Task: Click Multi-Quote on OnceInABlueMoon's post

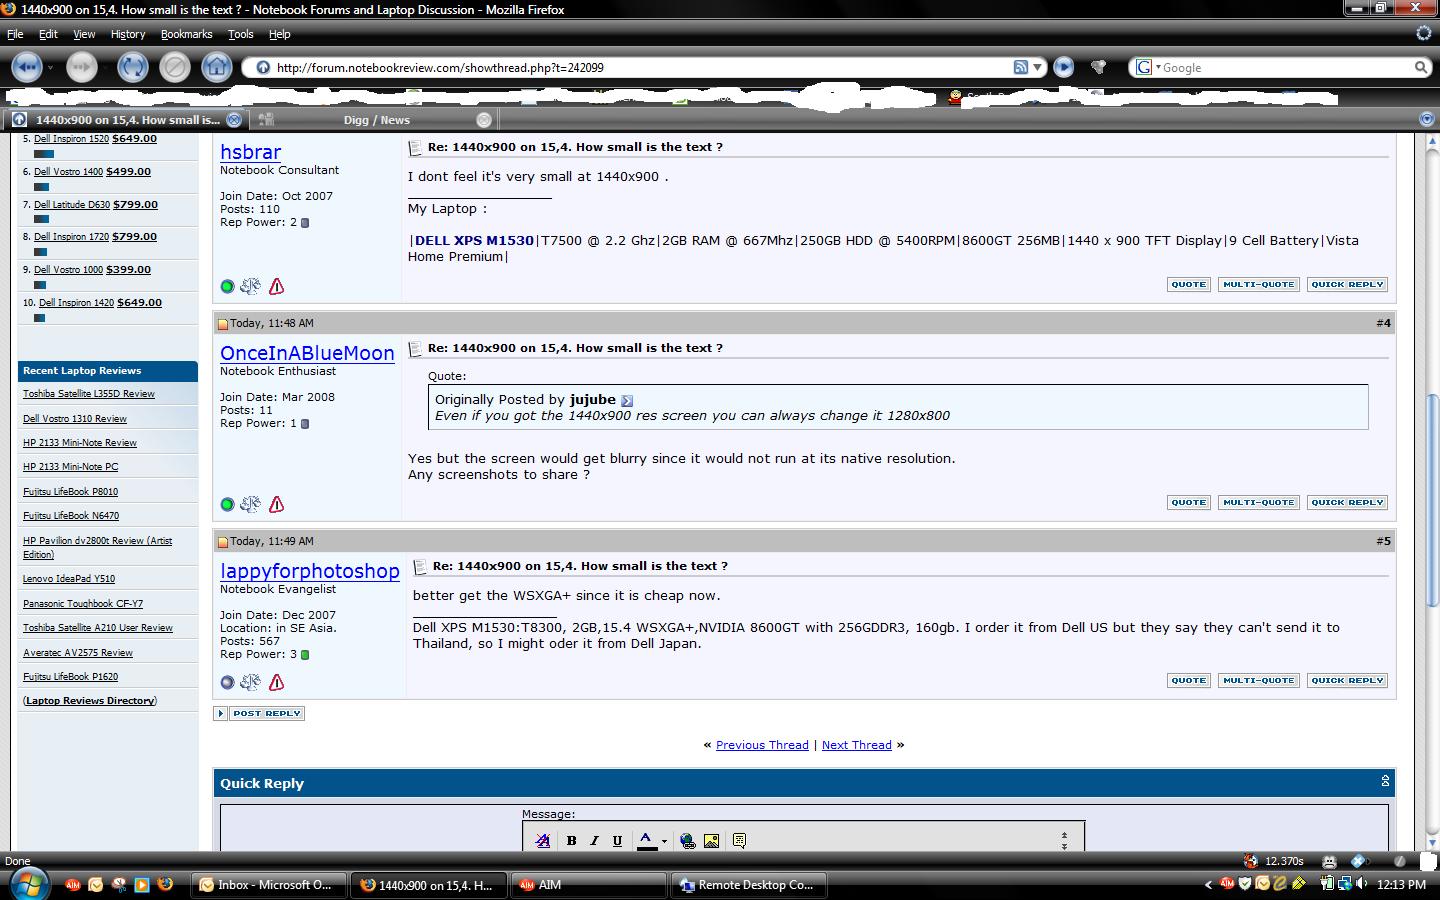Action: pyautogui.click(x=1258, y=503)
